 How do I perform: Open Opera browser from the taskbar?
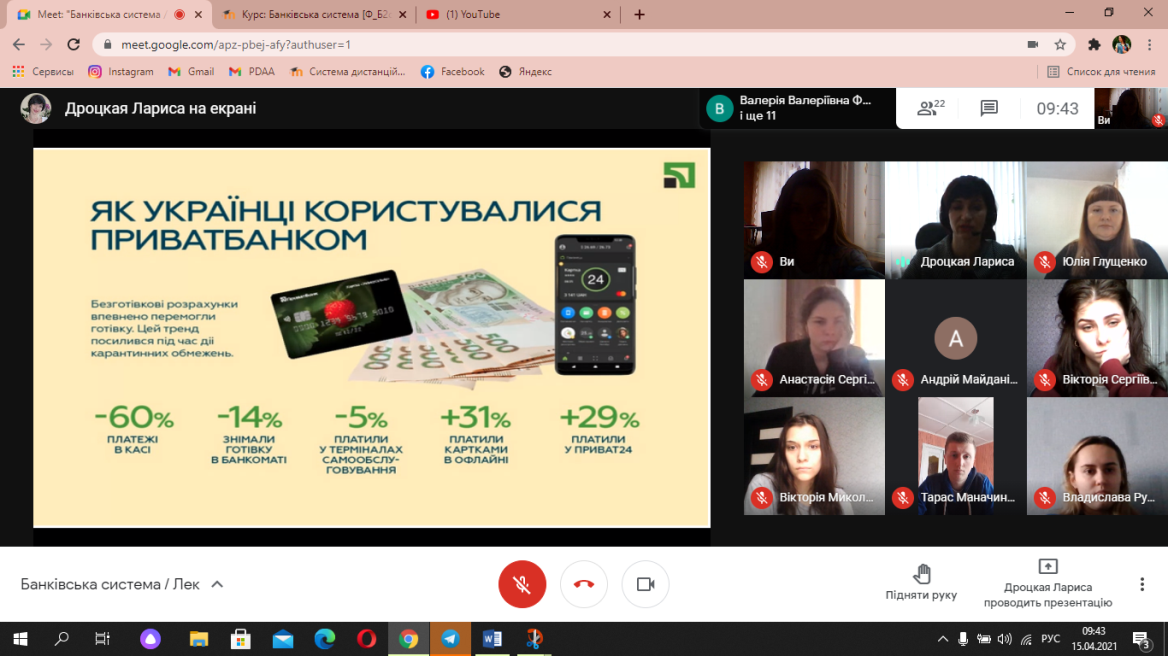point(366,639)
